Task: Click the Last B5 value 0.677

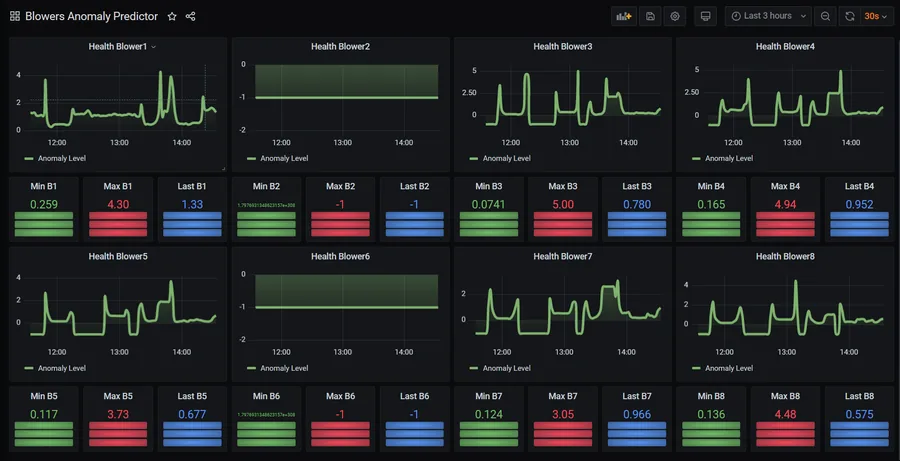Action: coord(192,414)
